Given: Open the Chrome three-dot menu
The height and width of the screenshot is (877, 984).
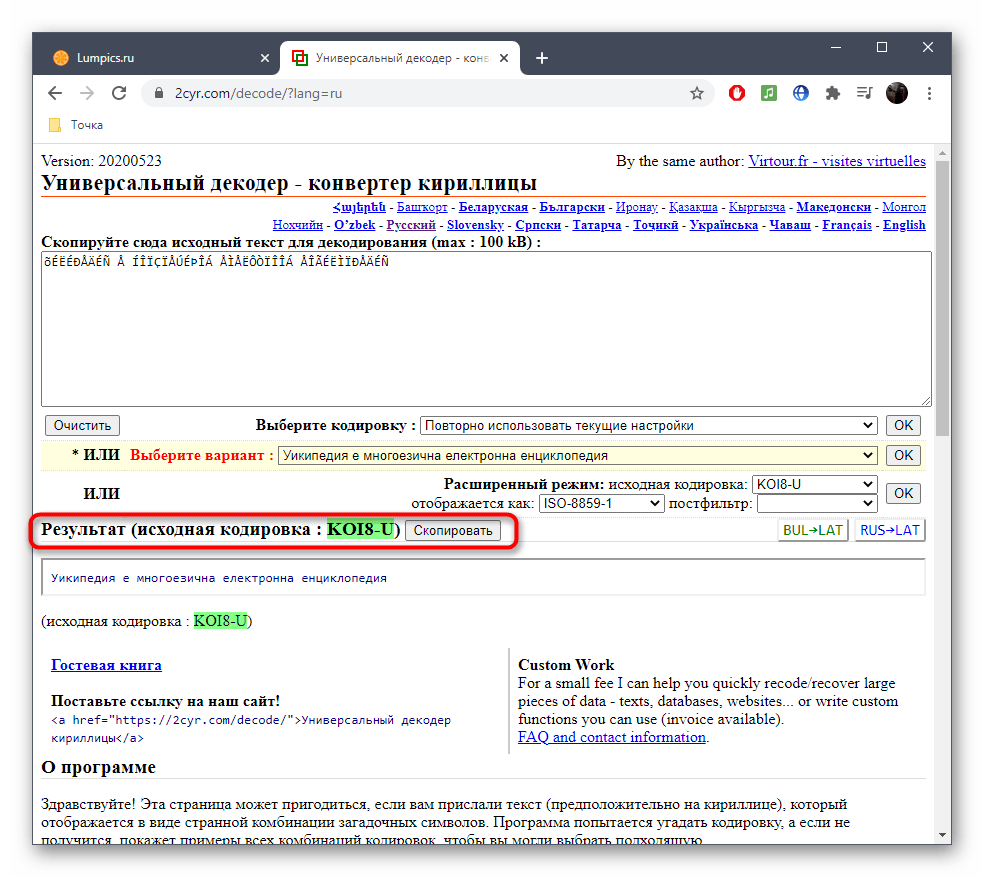Looking at the screenshot, I should [929, 94].
